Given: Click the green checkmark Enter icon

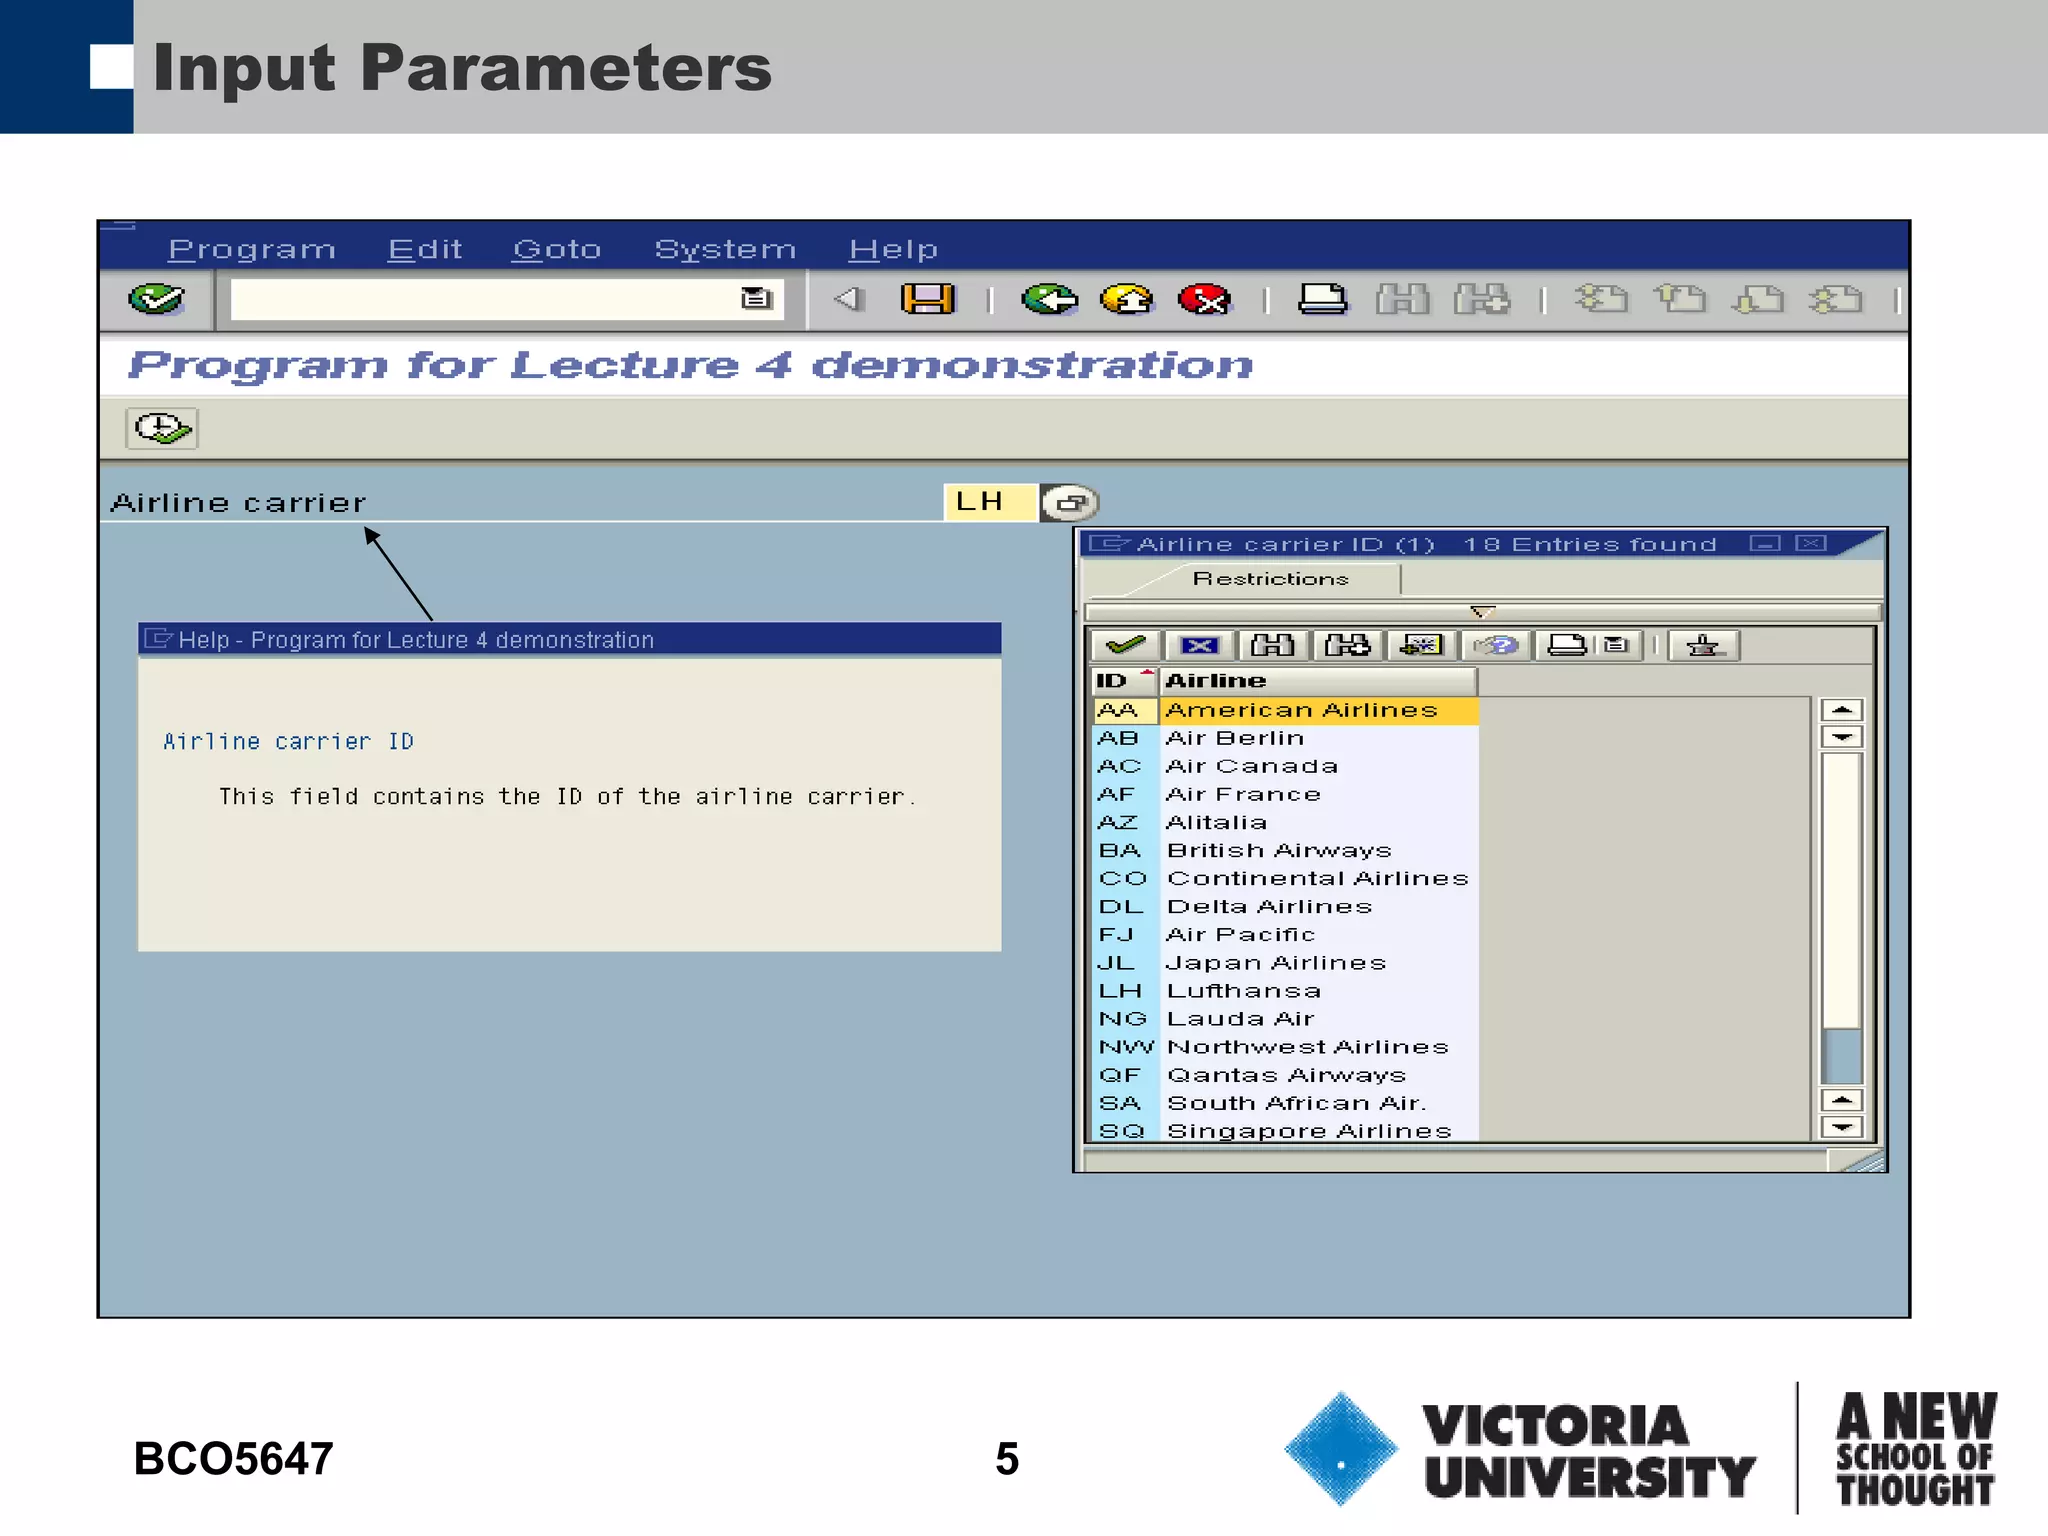Looking at the screenshot, I should pyautogui.click(x=156, y=298).
